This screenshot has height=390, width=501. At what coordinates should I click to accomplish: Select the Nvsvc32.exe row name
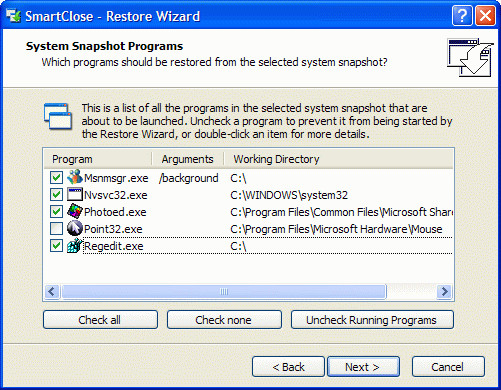point(116,195)
